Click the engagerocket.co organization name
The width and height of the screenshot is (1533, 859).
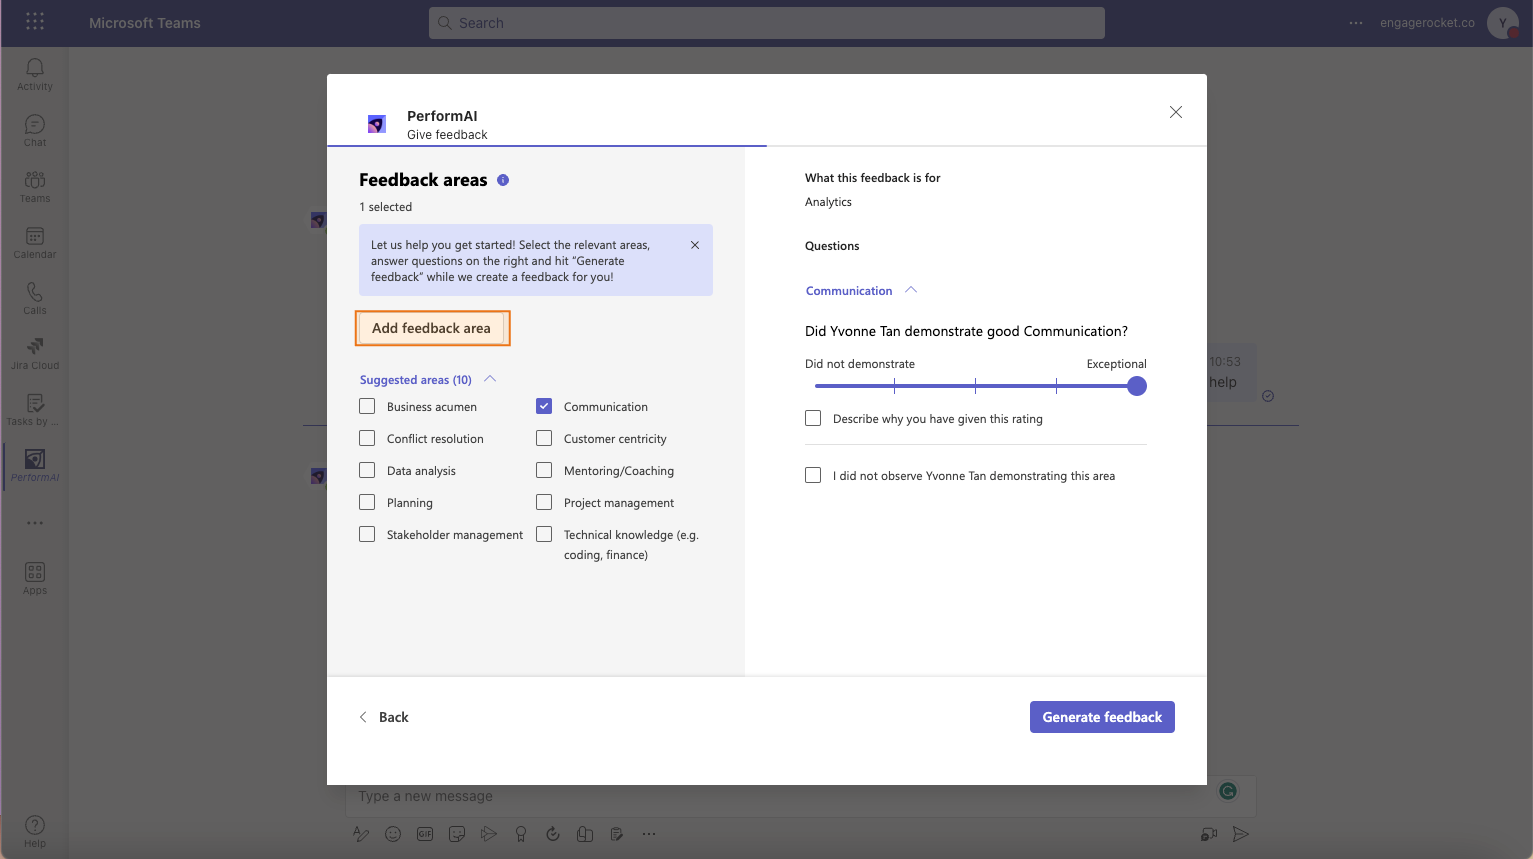pos(1427,23)
